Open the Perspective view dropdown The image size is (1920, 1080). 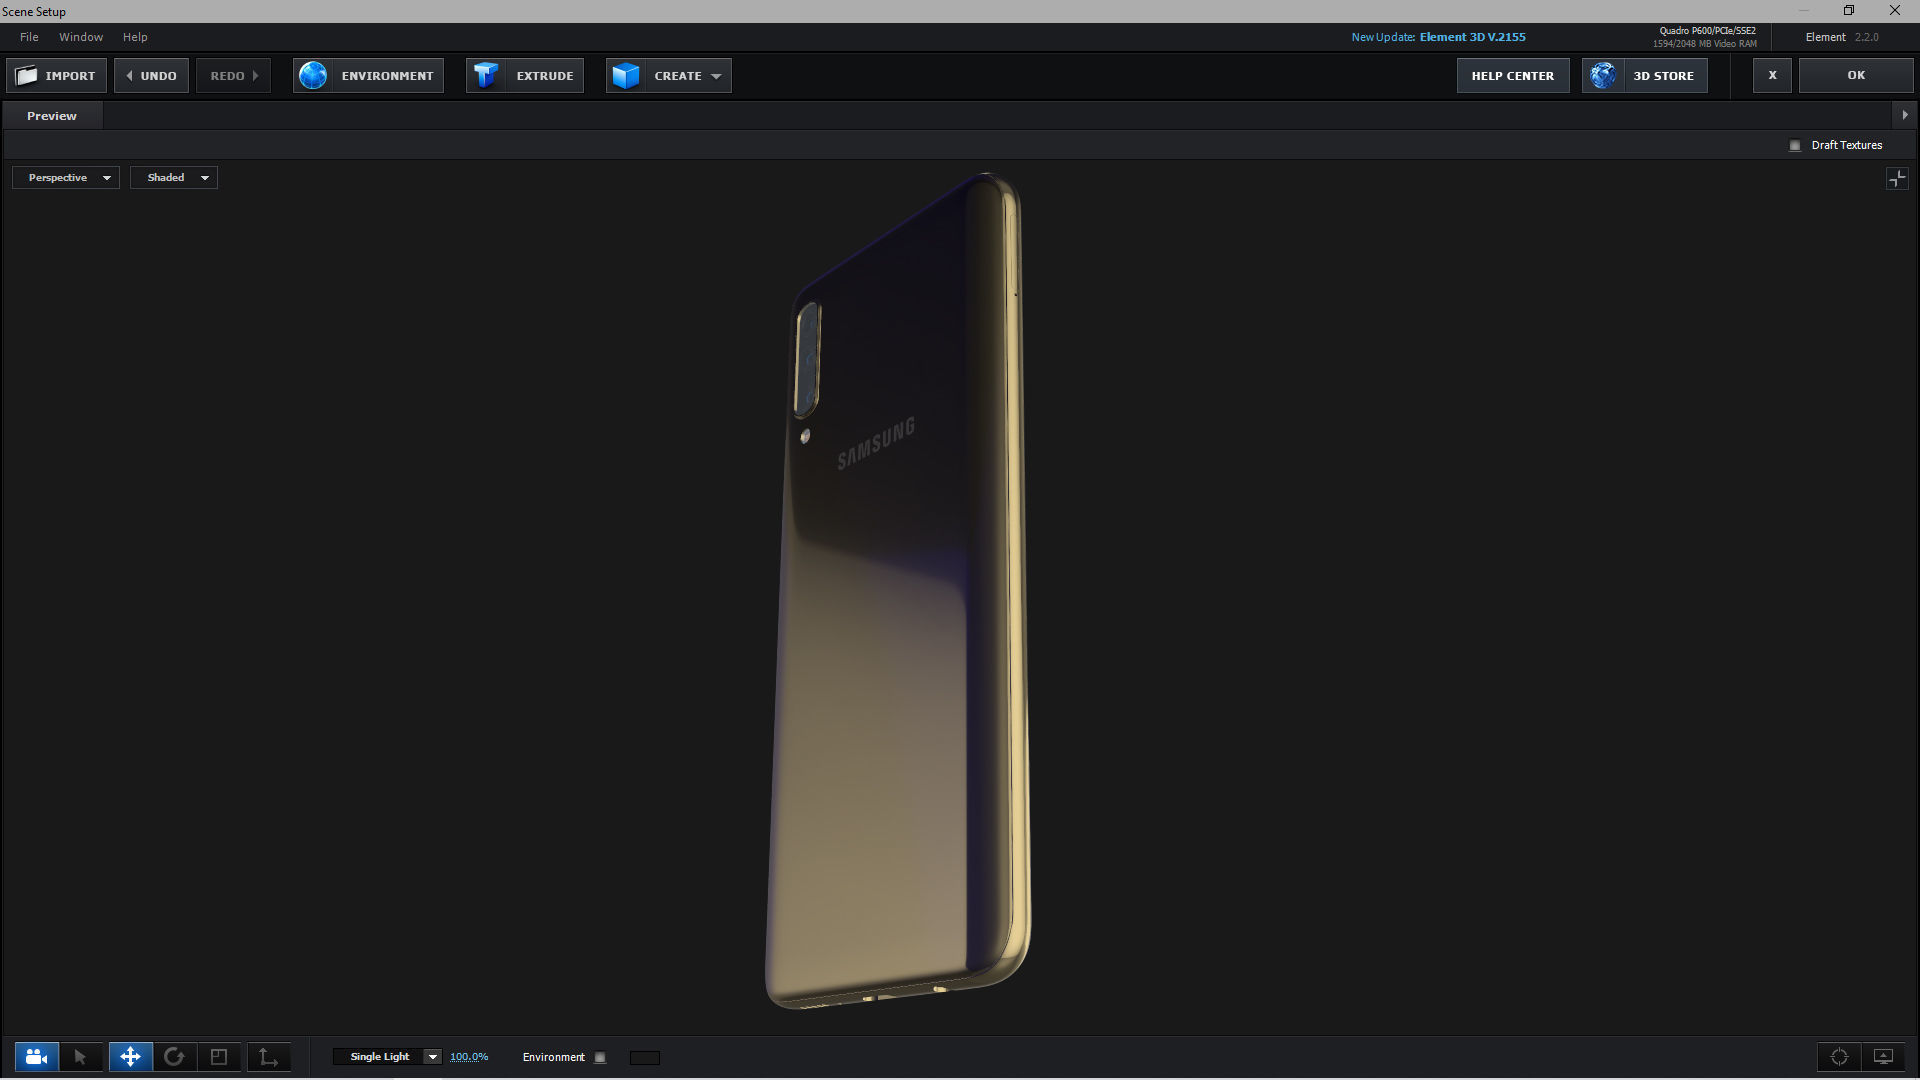pos(66,178)
